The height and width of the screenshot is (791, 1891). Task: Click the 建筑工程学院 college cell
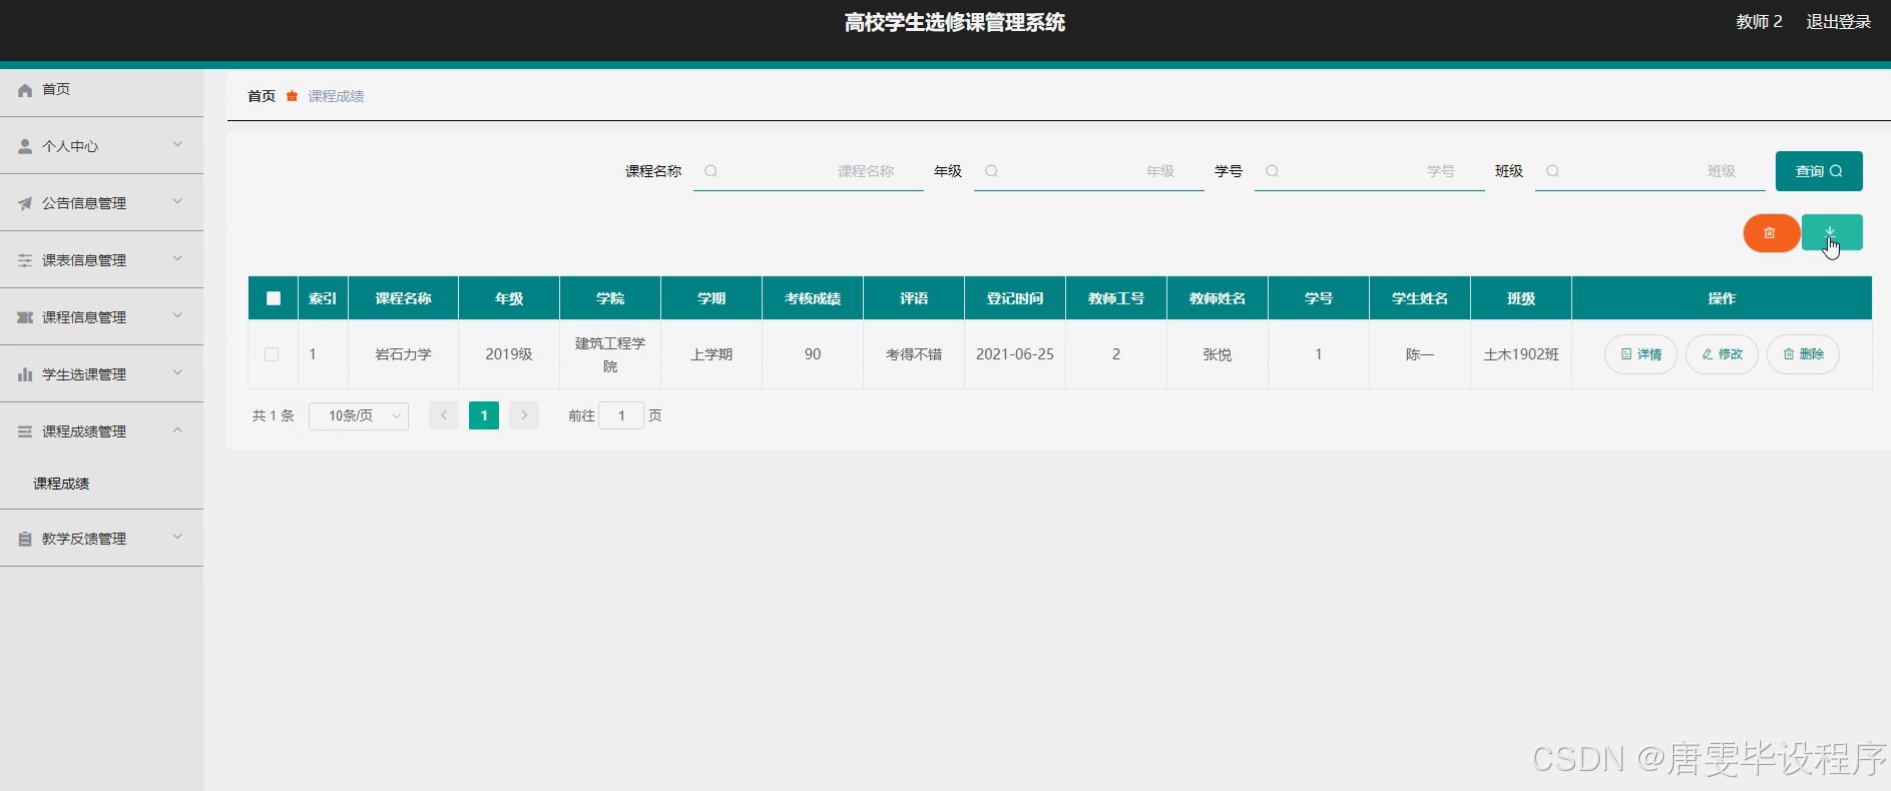pos(610,354)
